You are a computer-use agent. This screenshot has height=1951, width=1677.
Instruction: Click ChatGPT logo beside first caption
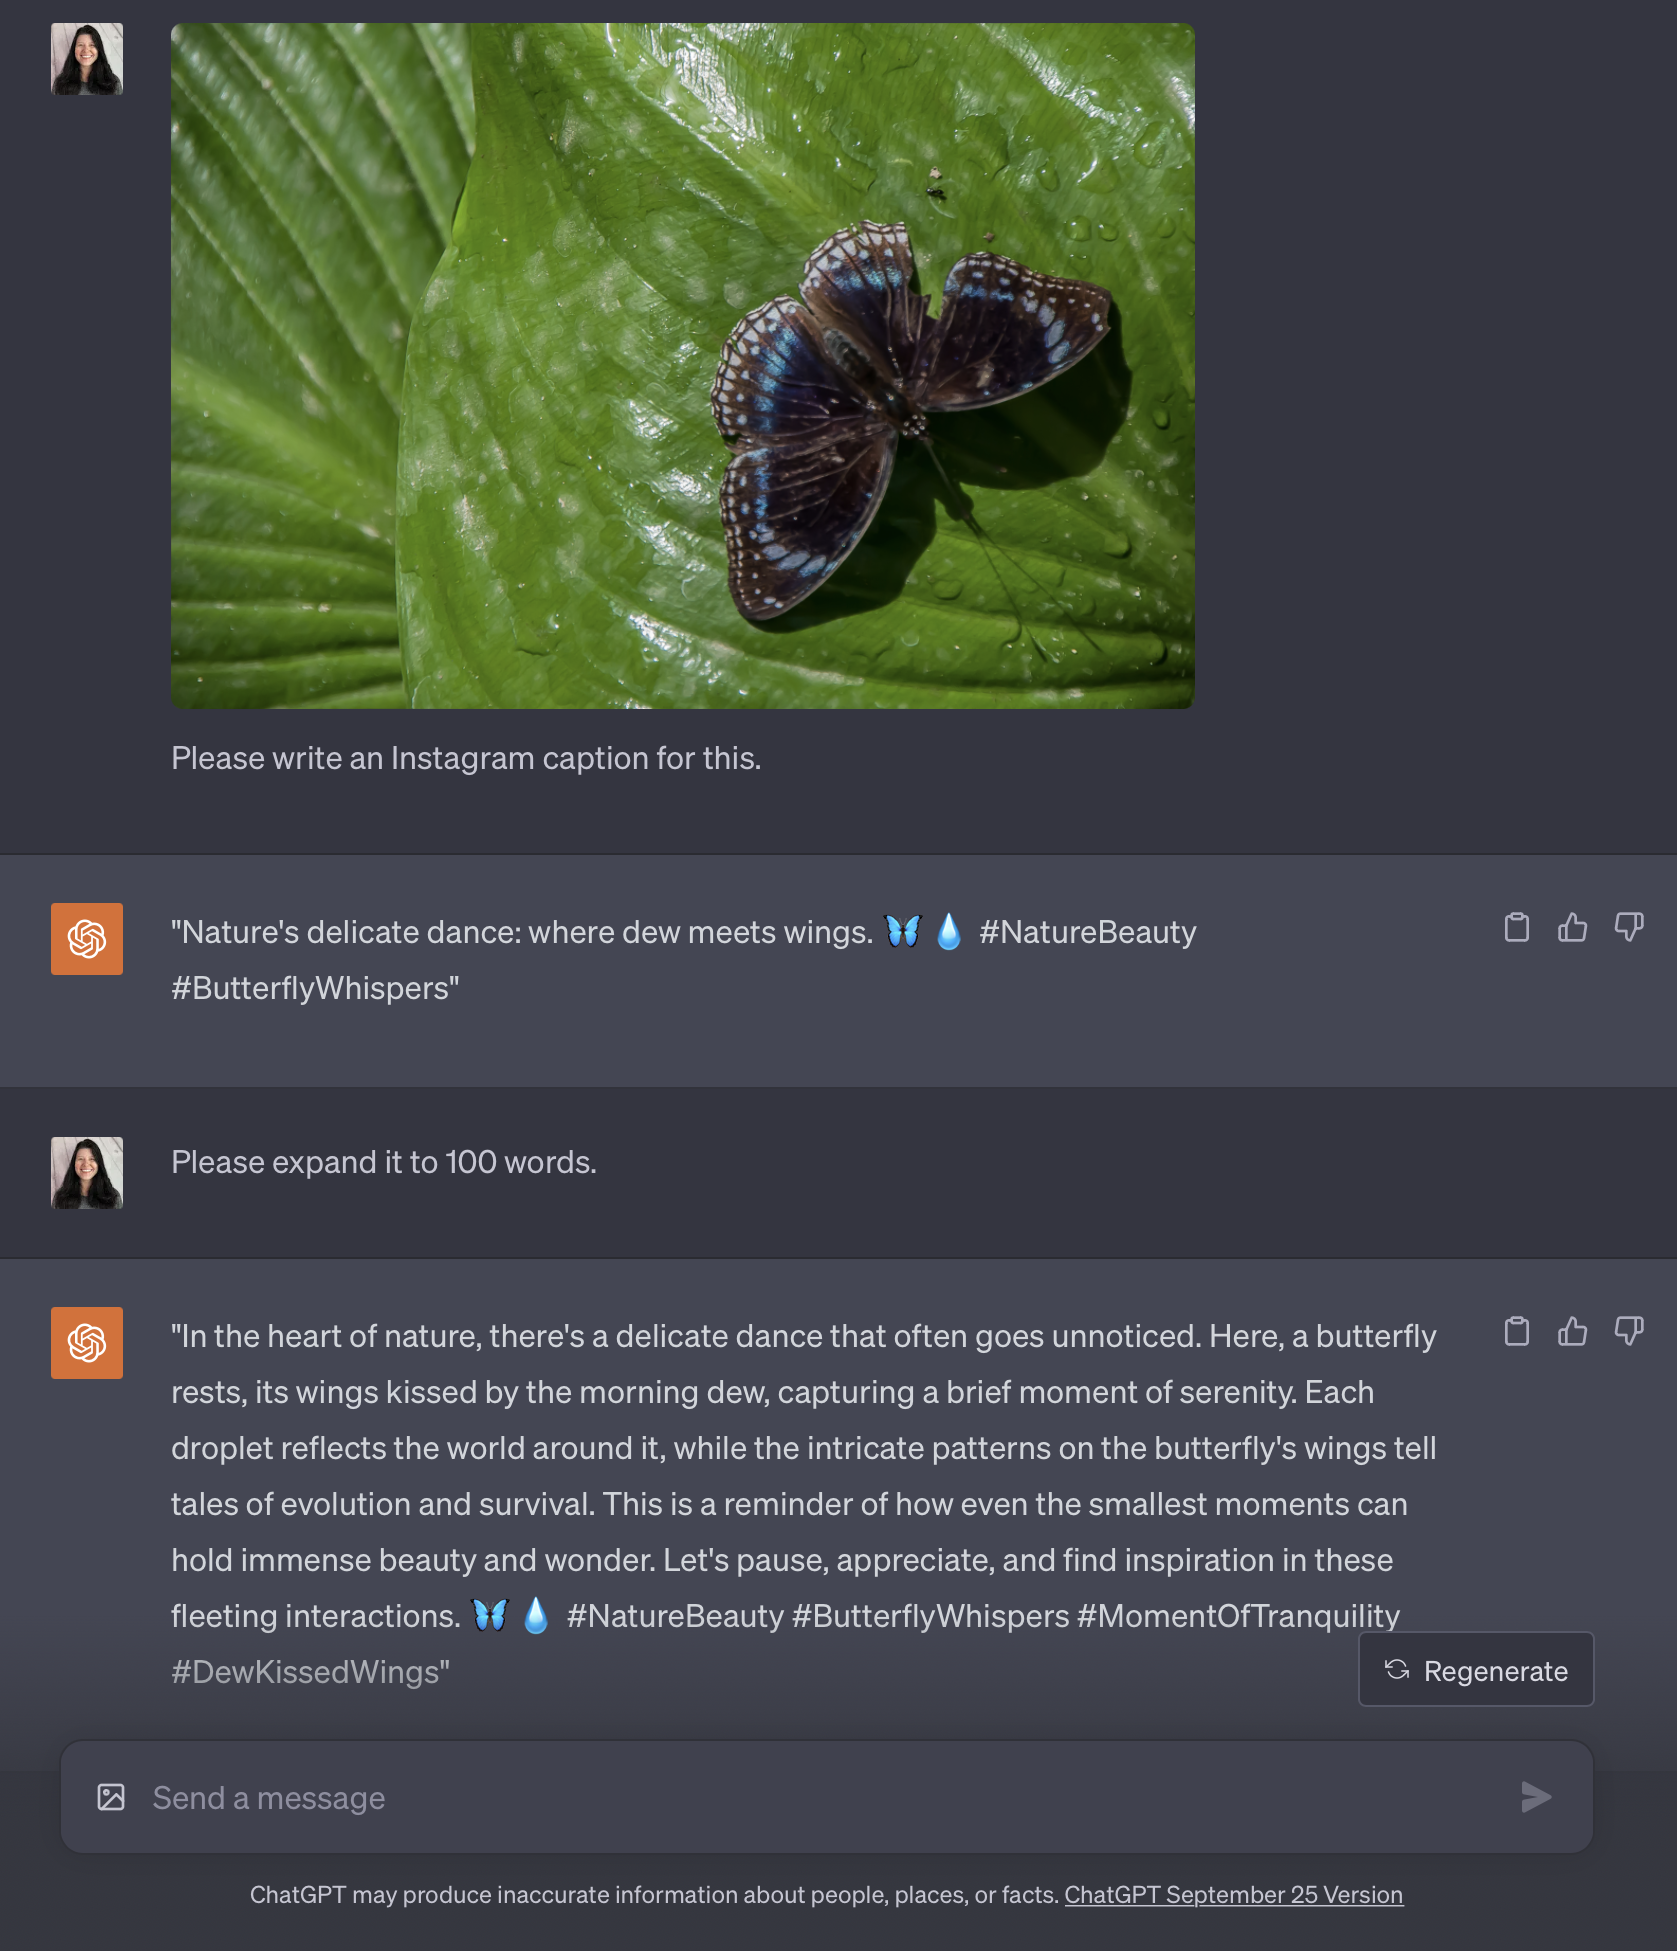tap(87, 939)
